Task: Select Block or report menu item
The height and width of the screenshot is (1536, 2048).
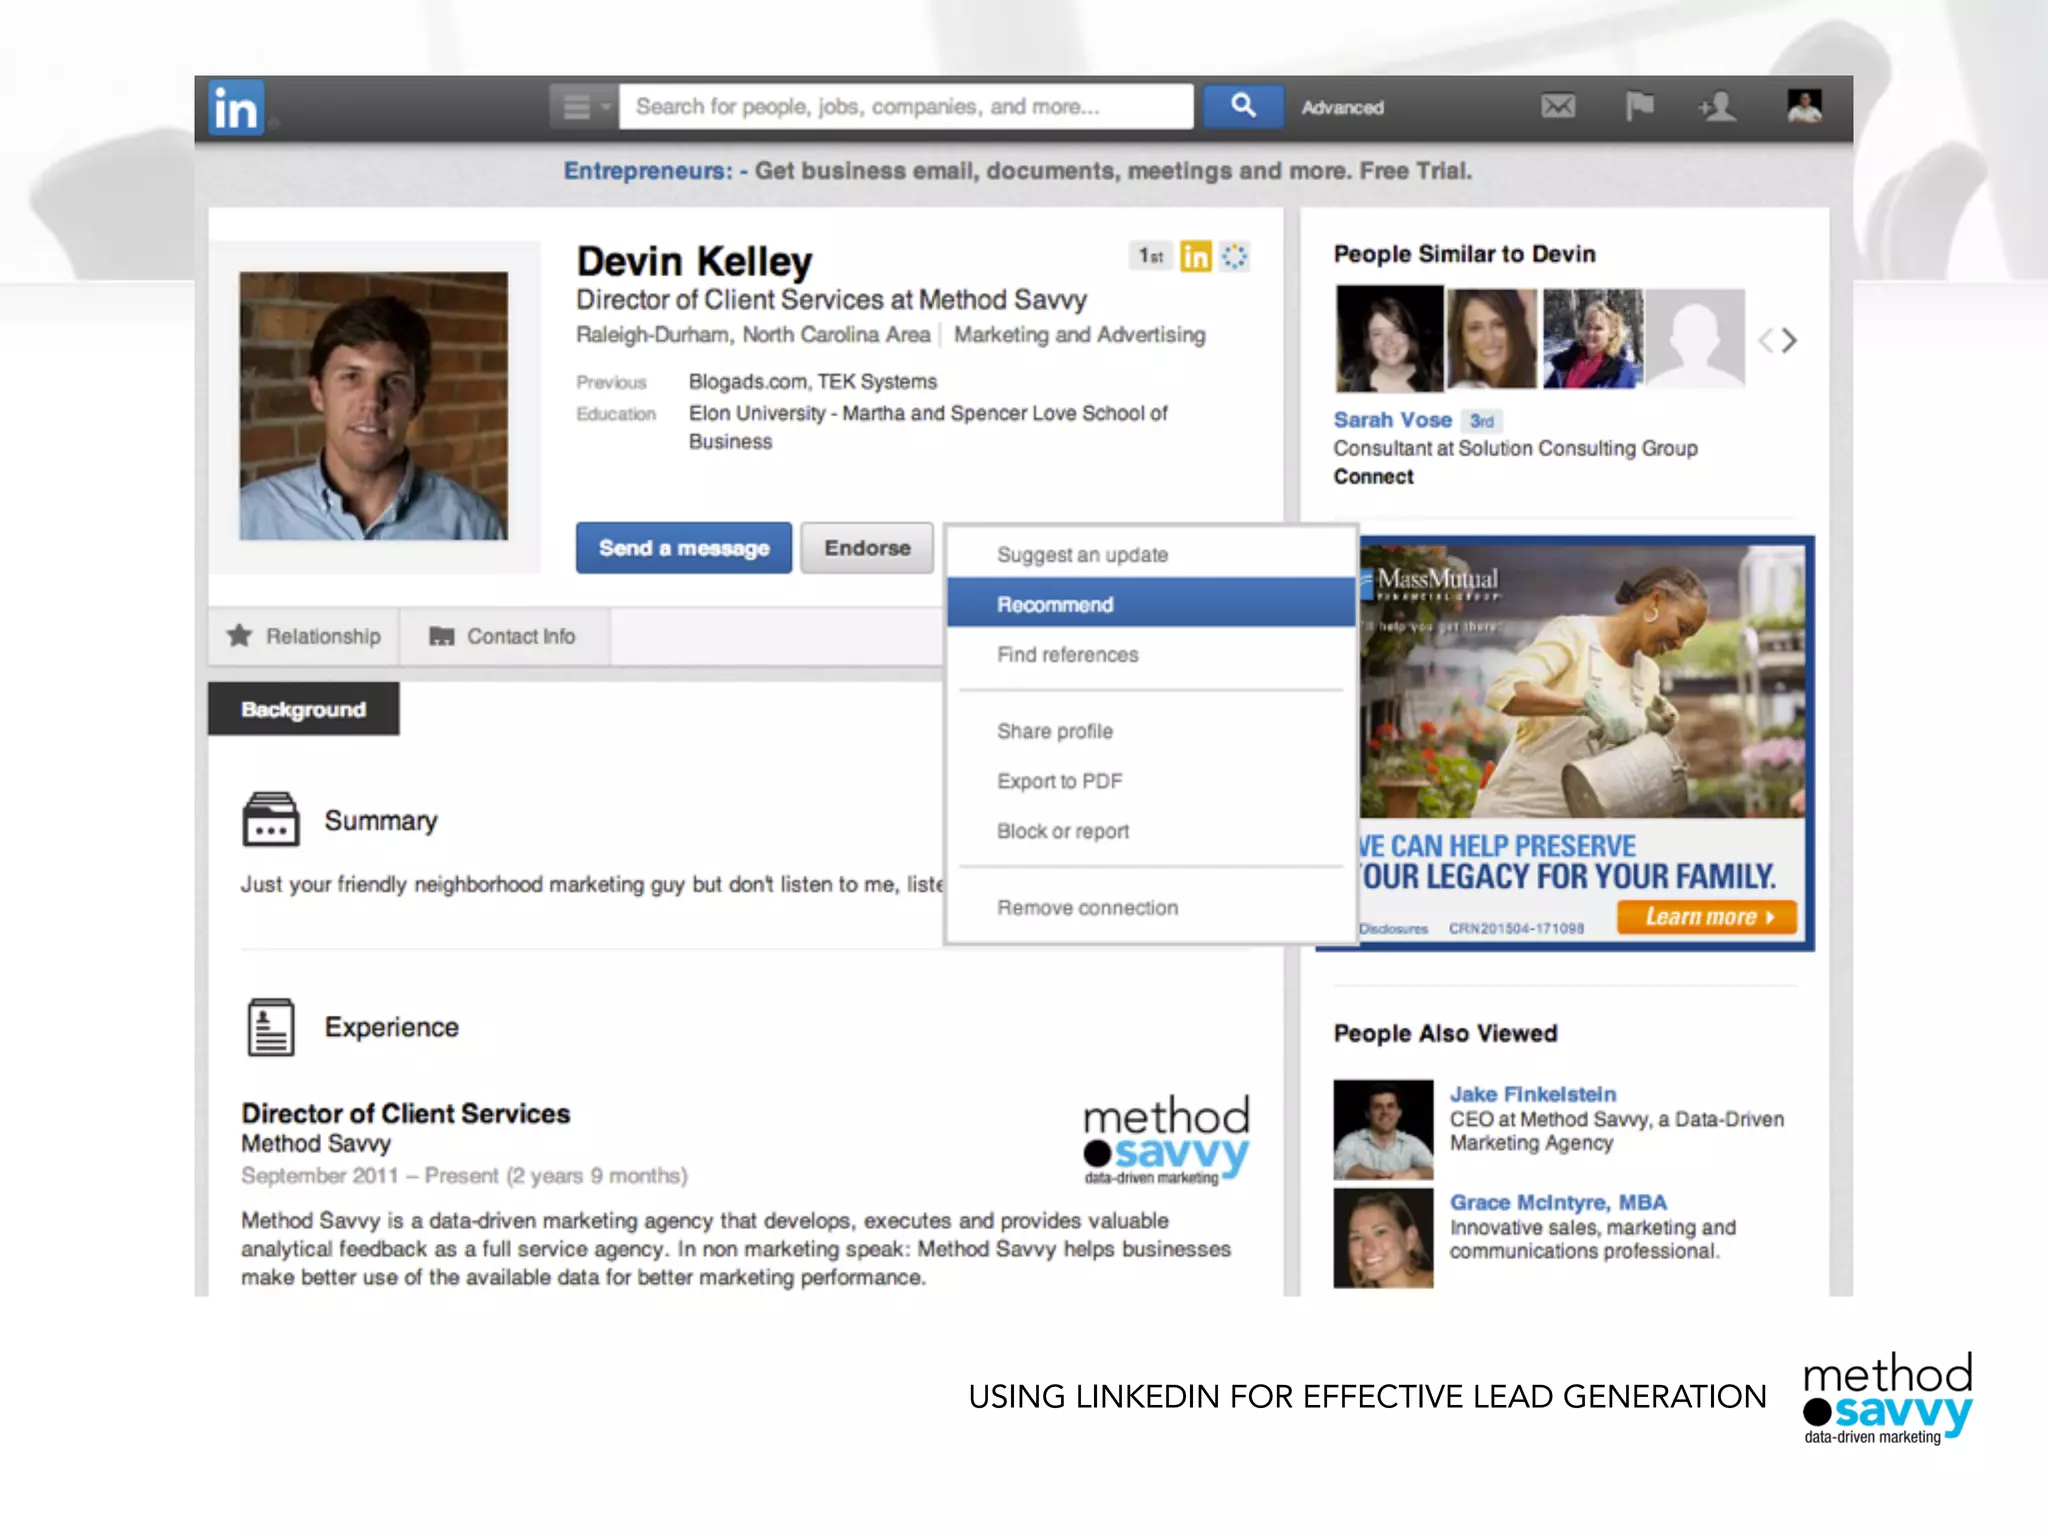Action: 1151,831
